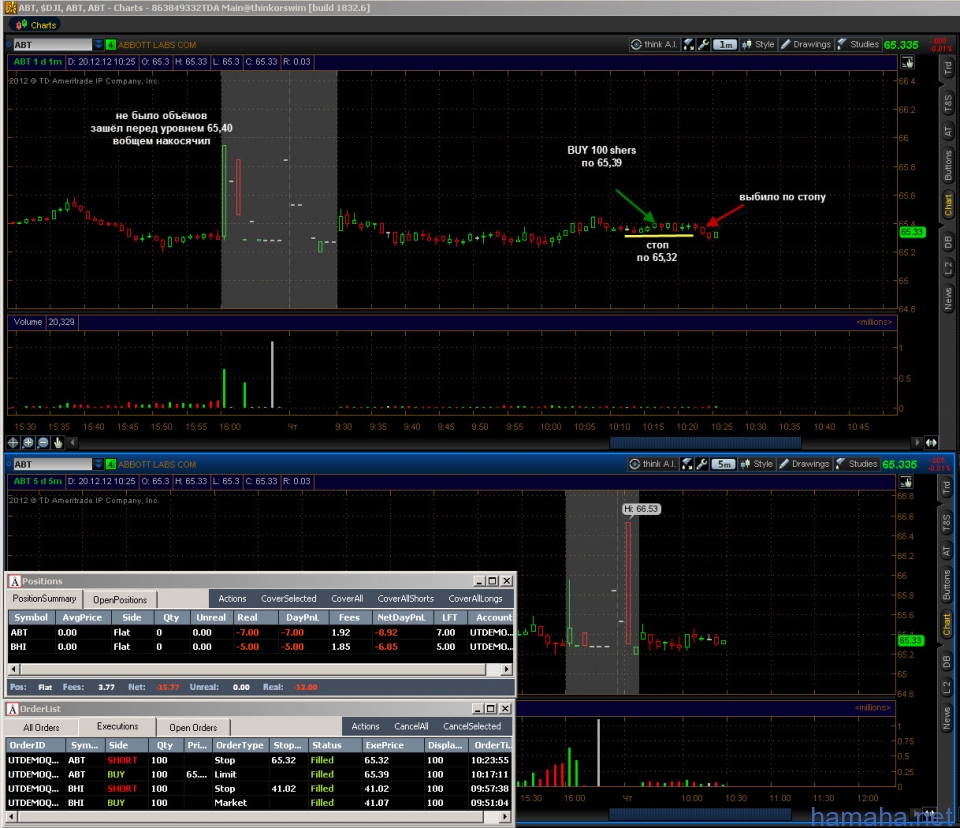Open AT sidebar tab in lower chart

[947, 551]
